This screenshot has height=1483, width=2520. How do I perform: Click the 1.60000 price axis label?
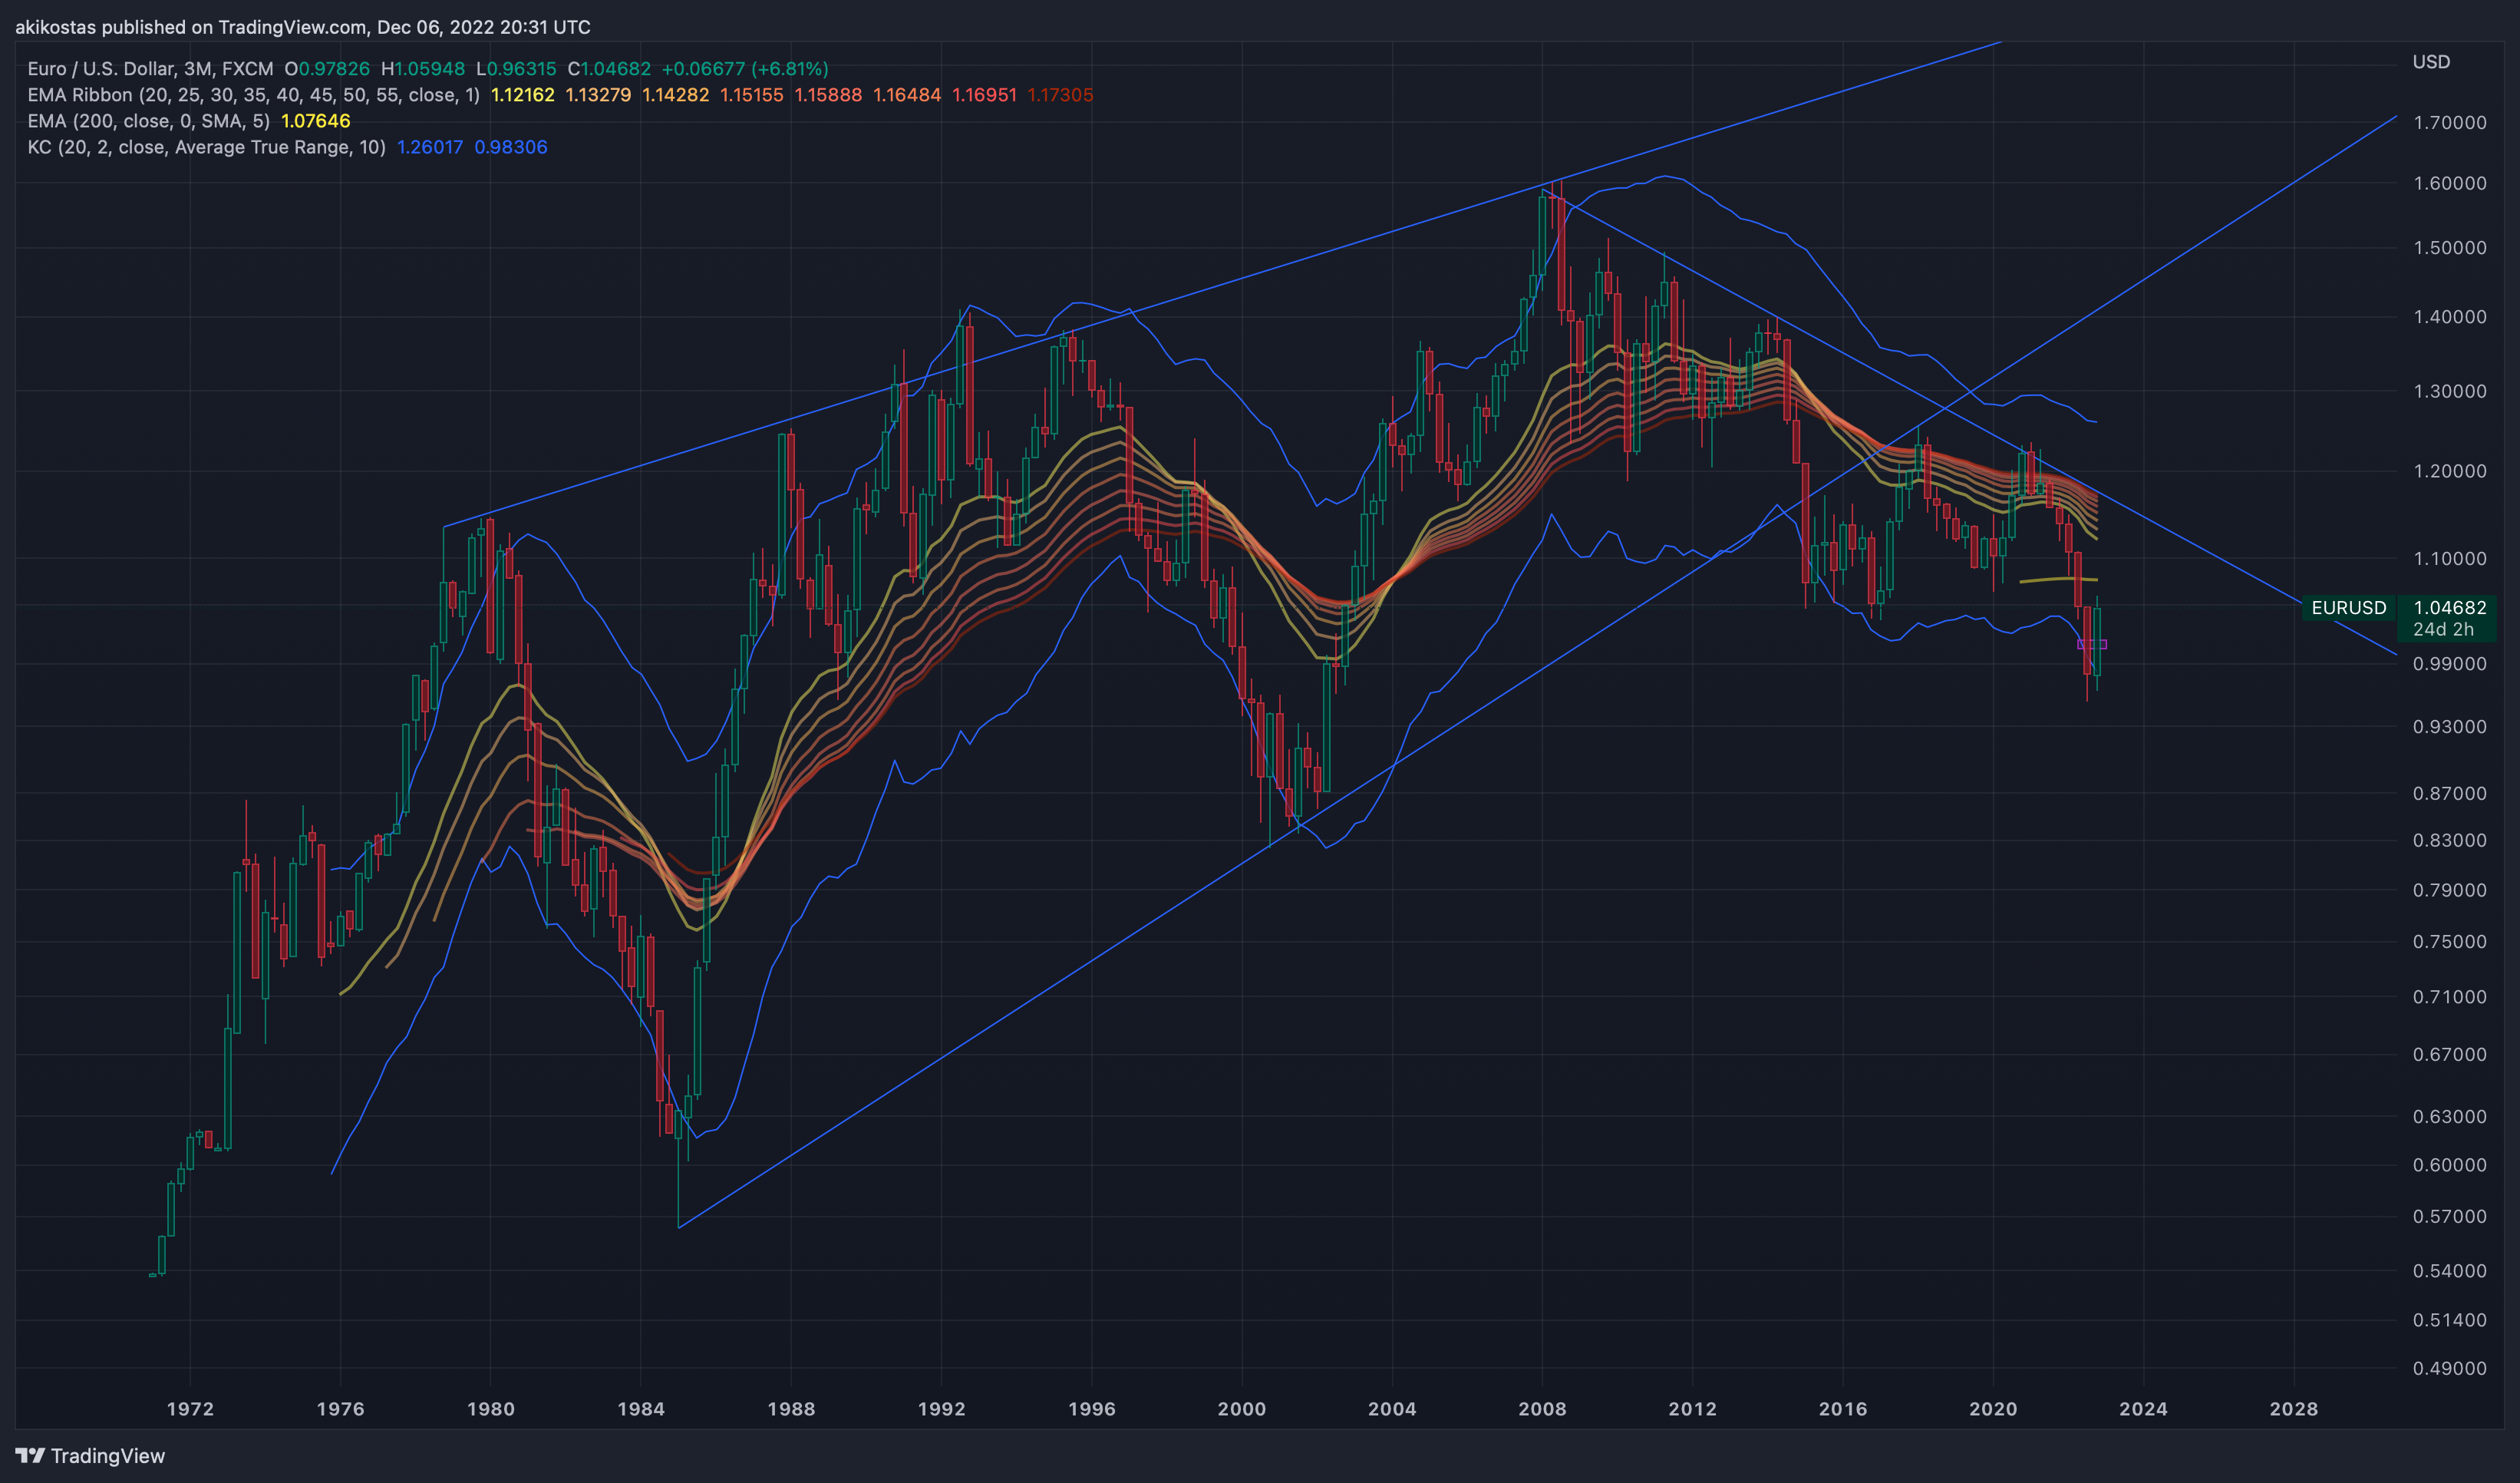(2450, 183)
